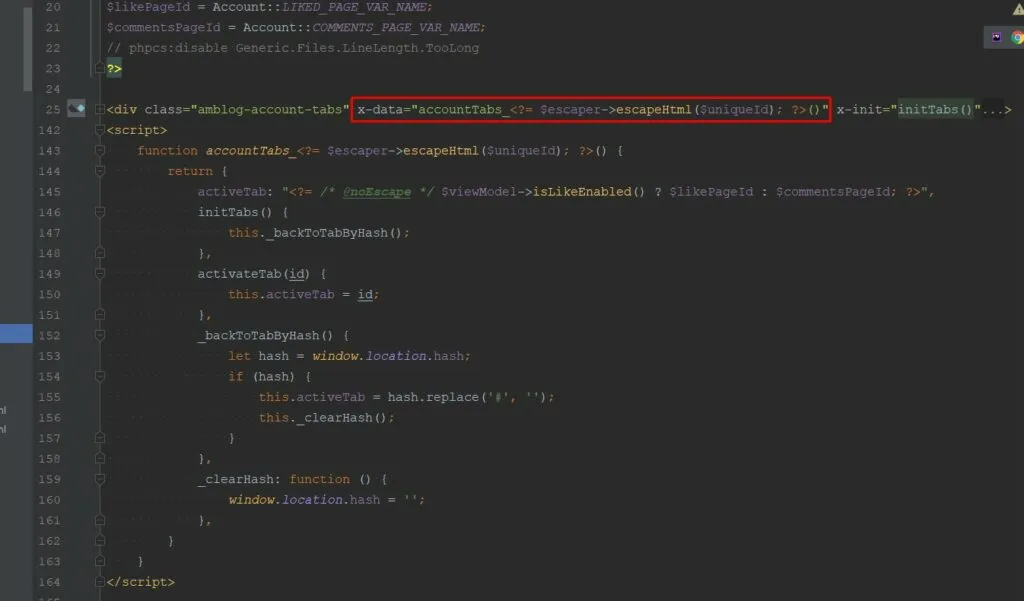This screenshot has height=601, width=1024.
Task: Click the highlighted initTabs() in x-init attribute
Action: (x=936, y=109)
